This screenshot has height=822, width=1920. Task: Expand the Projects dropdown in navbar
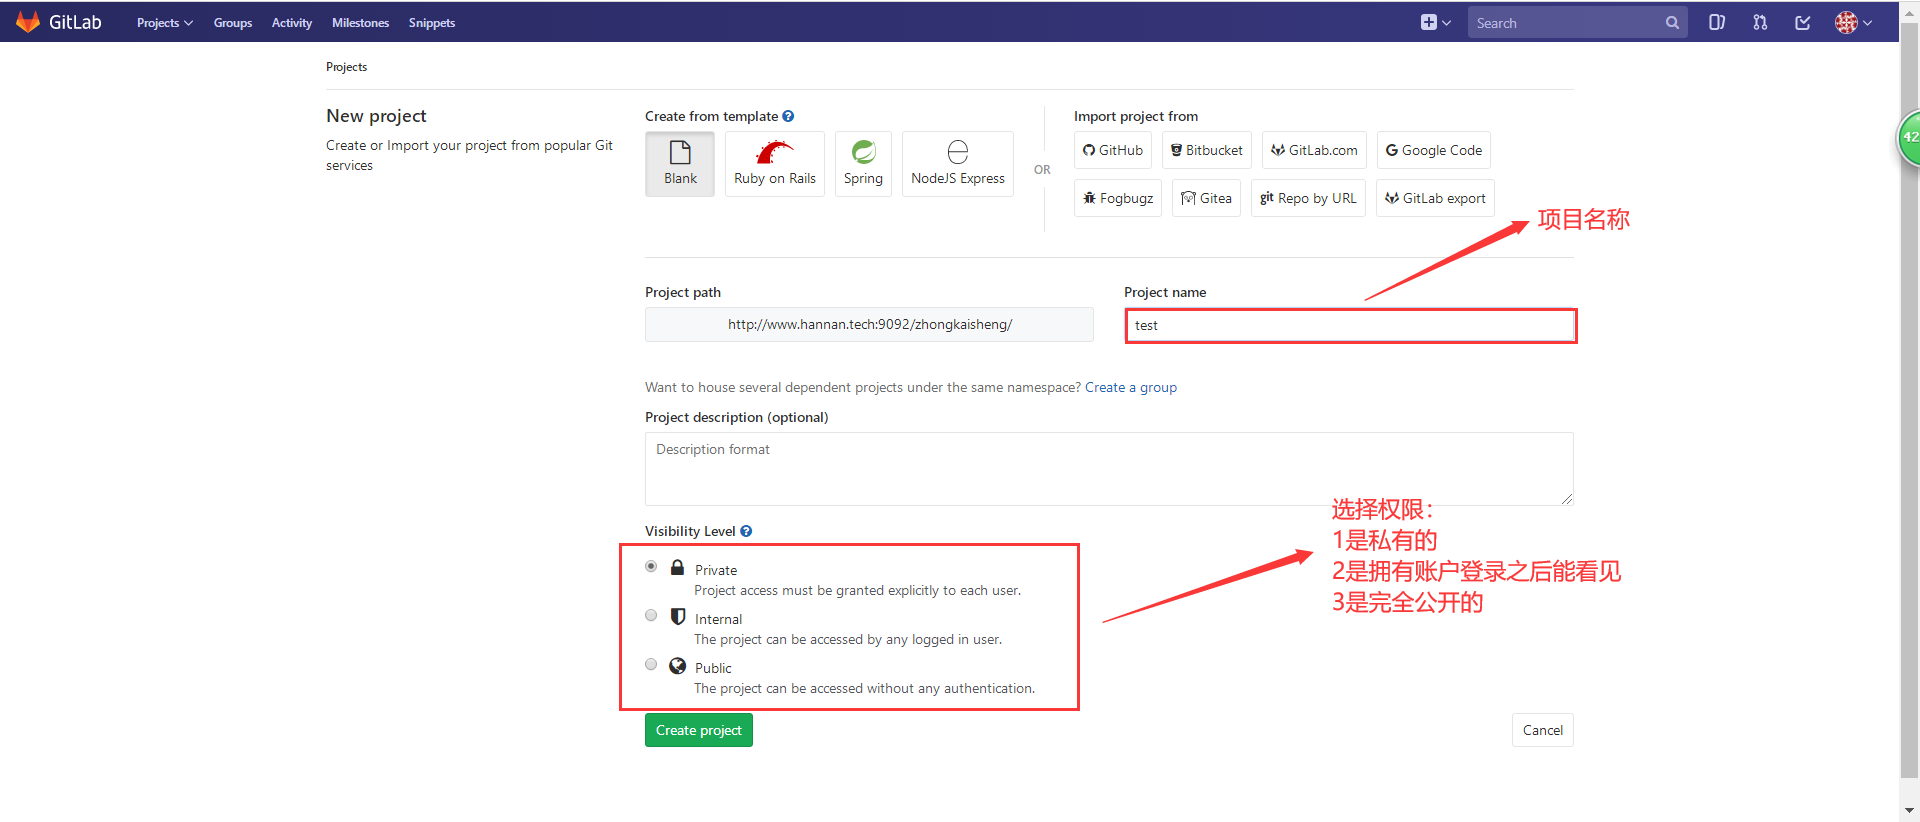click(x=165, y=23)
